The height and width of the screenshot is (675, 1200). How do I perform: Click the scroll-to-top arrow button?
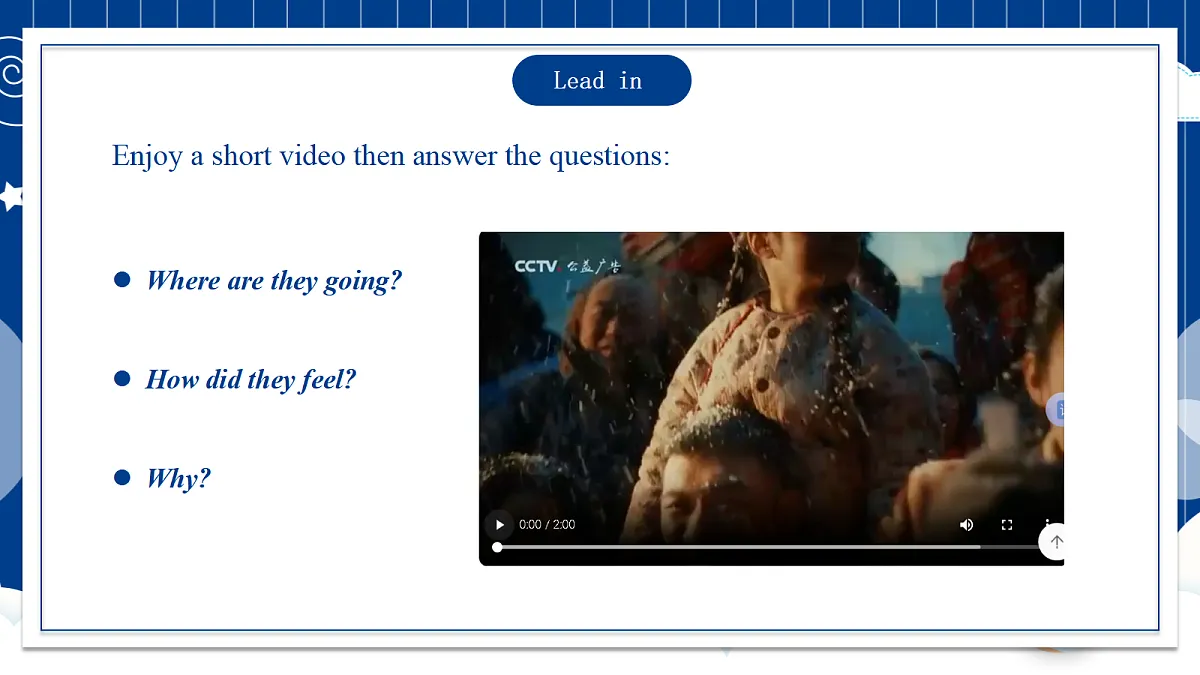point(1056,542)
